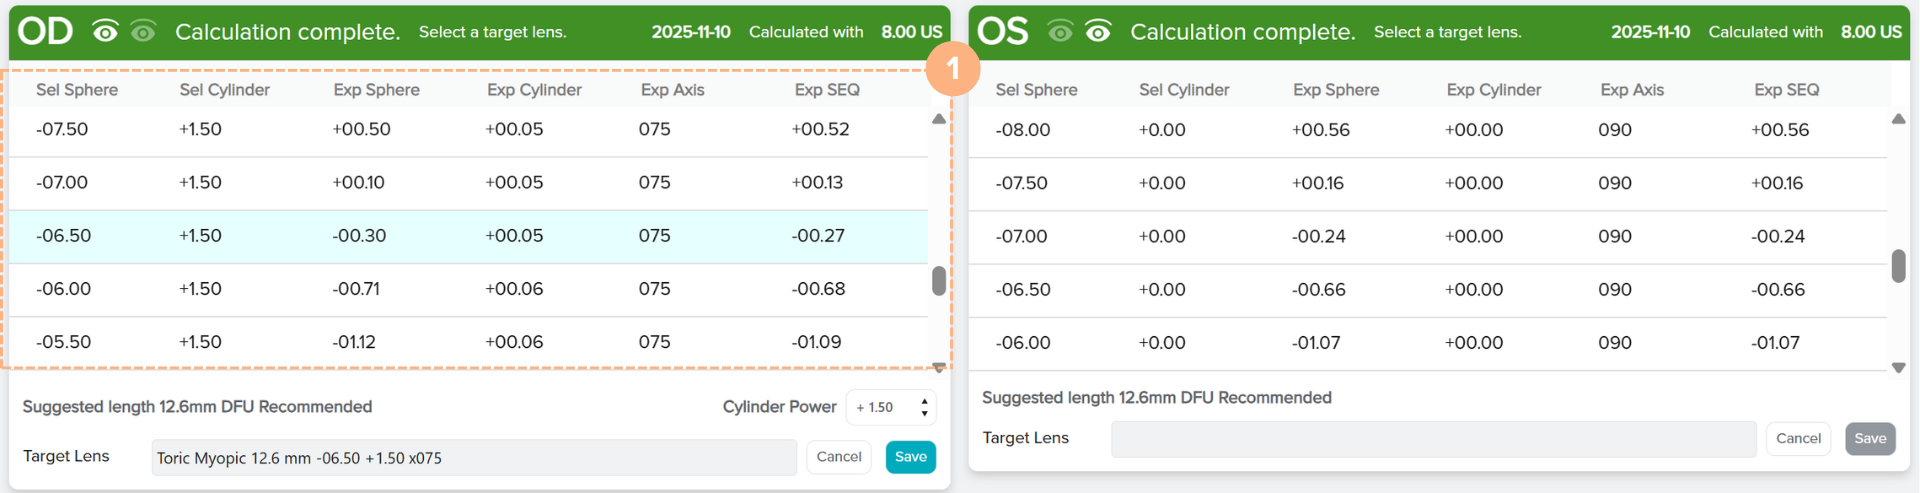This screenshot has height=493, width=1920.
Task: Click the dimmed eye icon in OD header
Action: coord(143,32)
